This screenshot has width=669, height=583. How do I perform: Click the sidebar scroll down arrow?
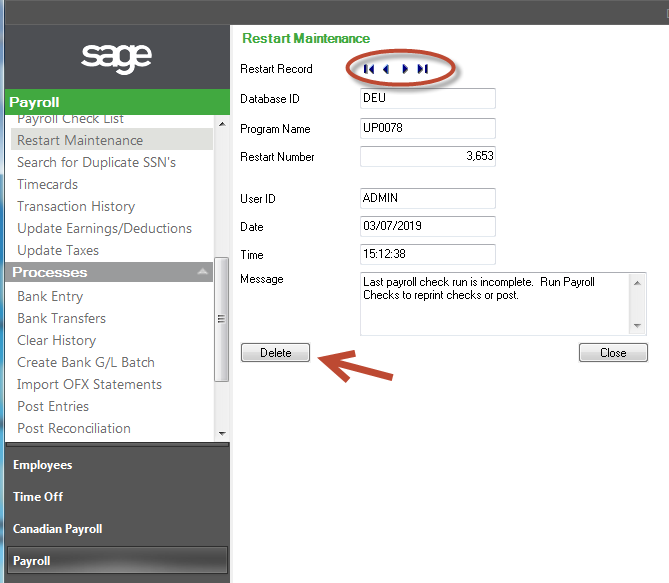click(x=222, y=433)
